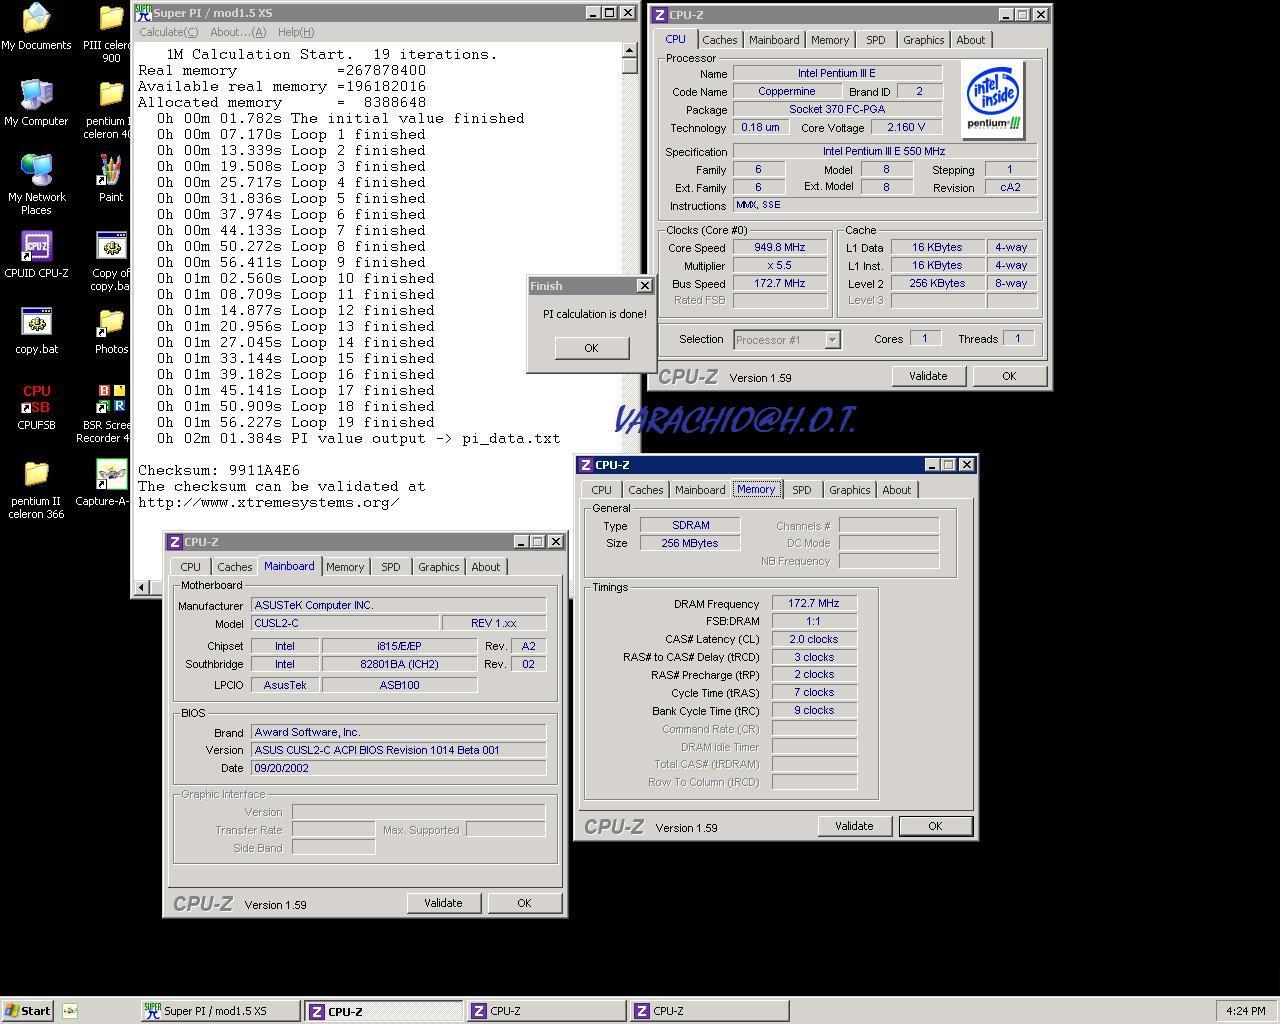Open Mainboard tab in top CPU-Z window
Screen dimensions: 1280x1024
[x=774, y=40]
